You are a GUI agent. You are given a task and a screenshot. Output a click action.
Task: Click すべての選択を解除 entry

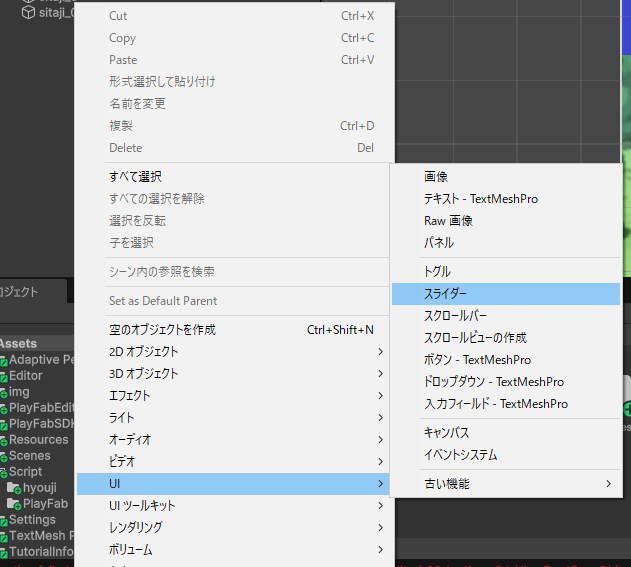click(233, 199)
